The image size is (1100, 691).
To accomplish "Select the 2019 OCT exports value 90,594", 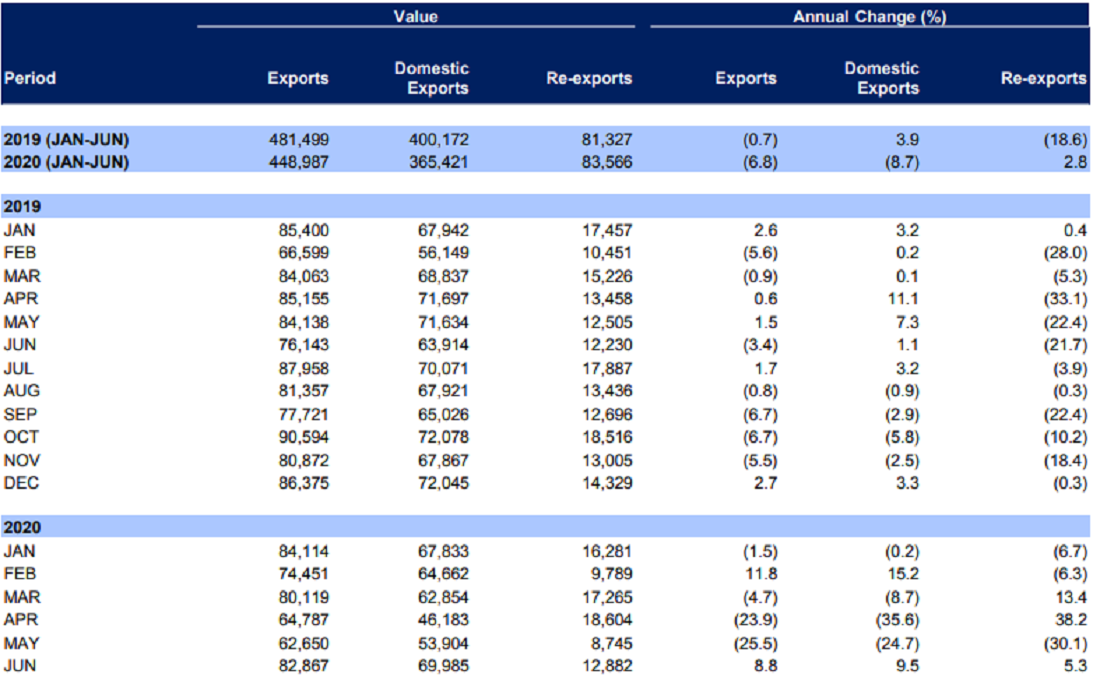I will (303, 437).
